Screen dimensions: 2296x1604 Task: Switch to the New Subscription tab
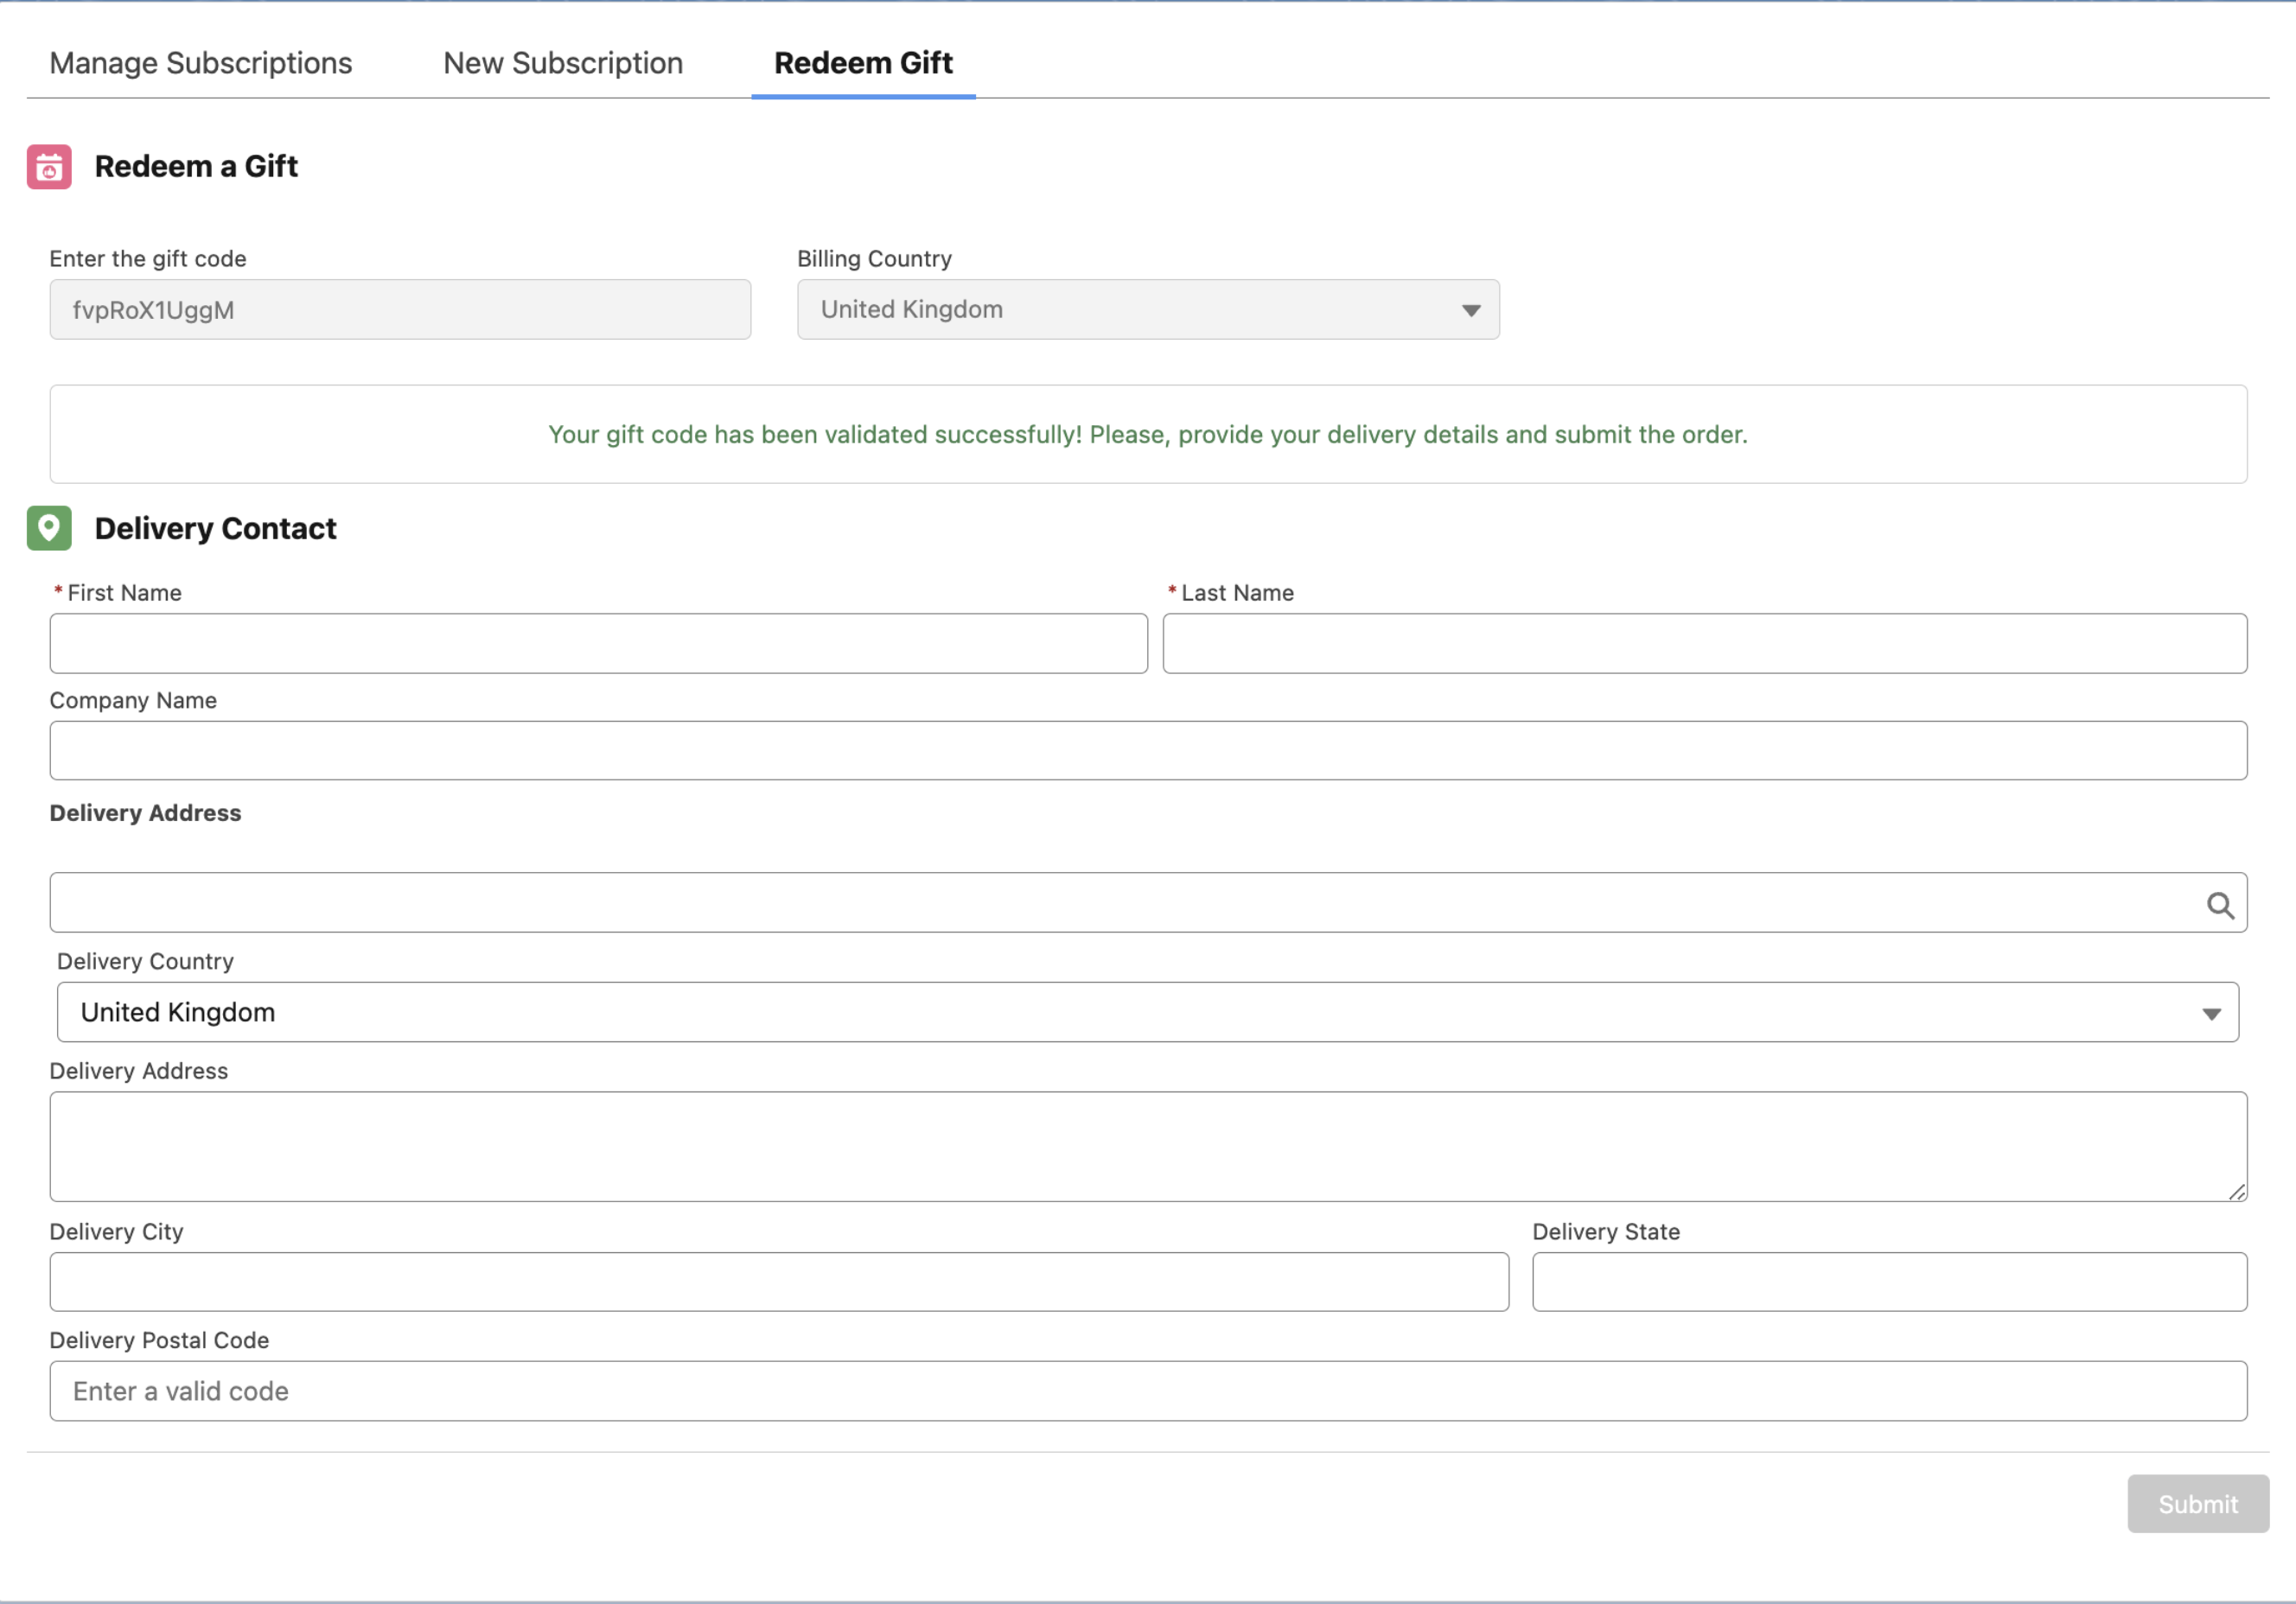[x=562, y=63]
